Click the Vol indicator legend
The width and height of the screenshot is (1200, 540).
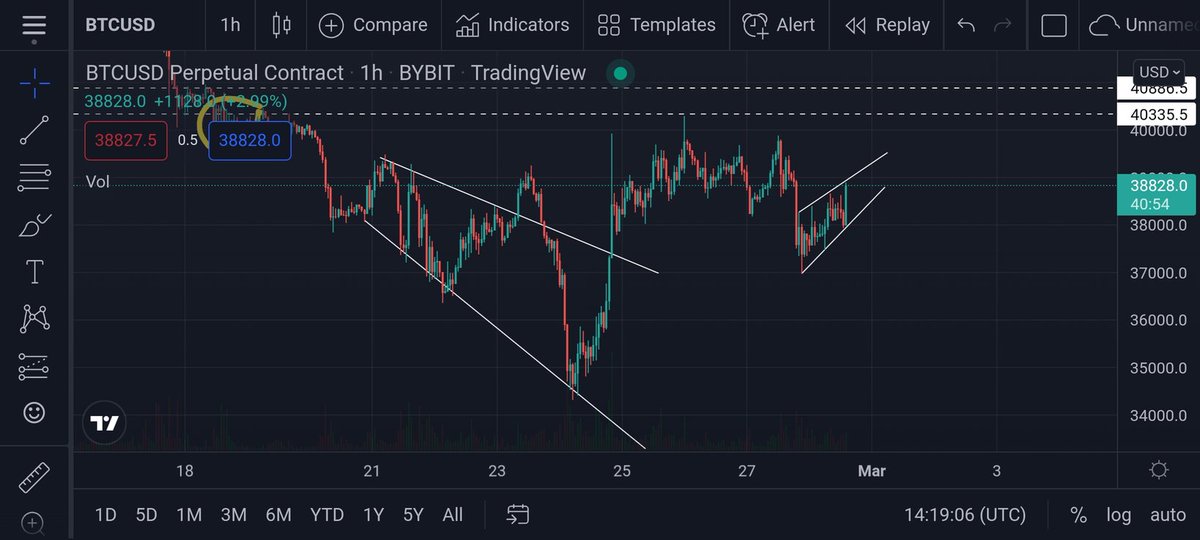[x=98, y=181]
